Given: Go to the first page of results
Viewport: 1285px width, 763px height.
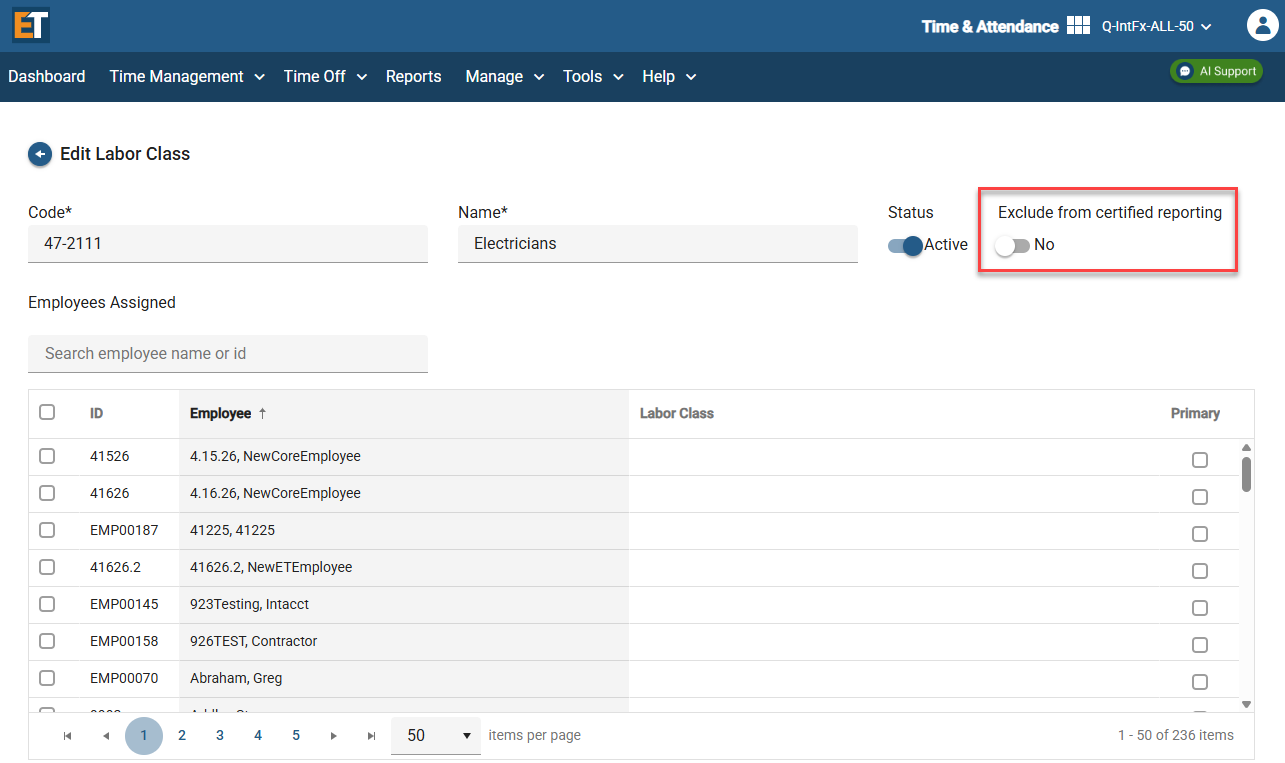Looking at the screenshot, I should (67, 735).
